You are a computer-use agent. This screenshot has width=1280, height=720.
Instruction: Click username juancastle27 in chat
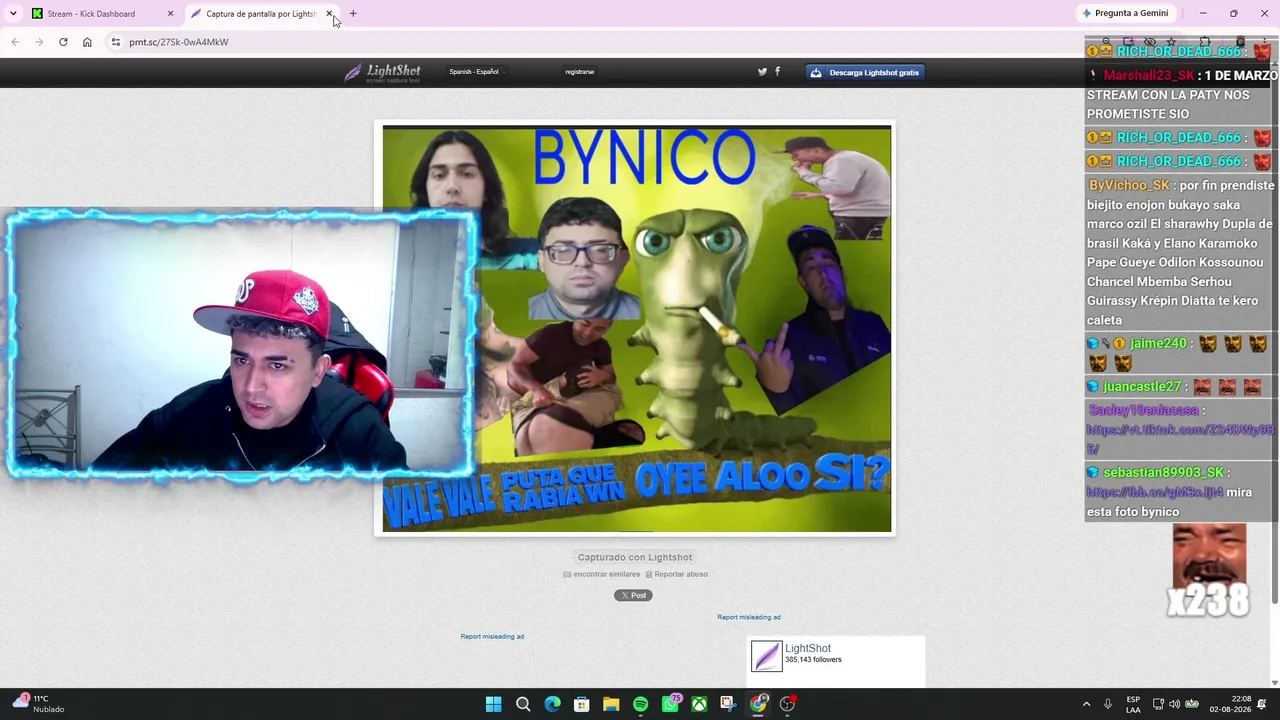coord(1142,387)
